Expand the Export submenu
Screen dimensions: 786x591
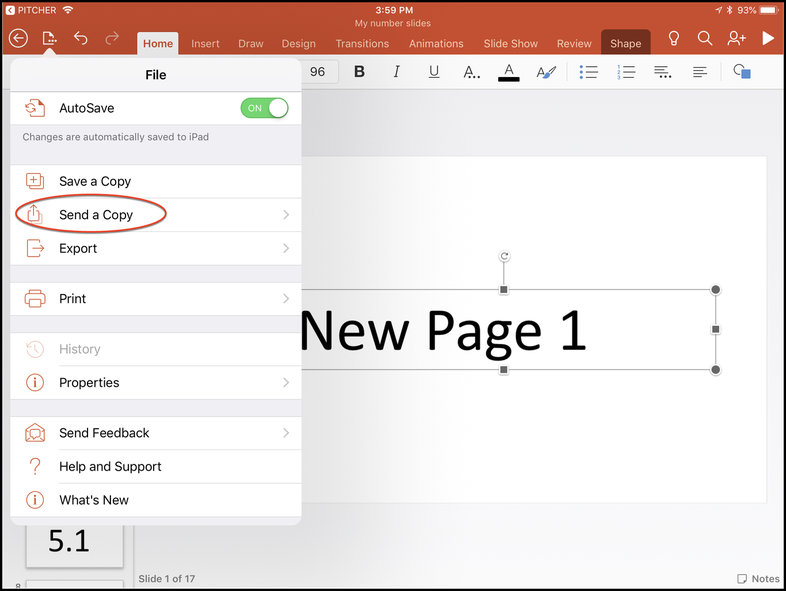tap(155, 248)
